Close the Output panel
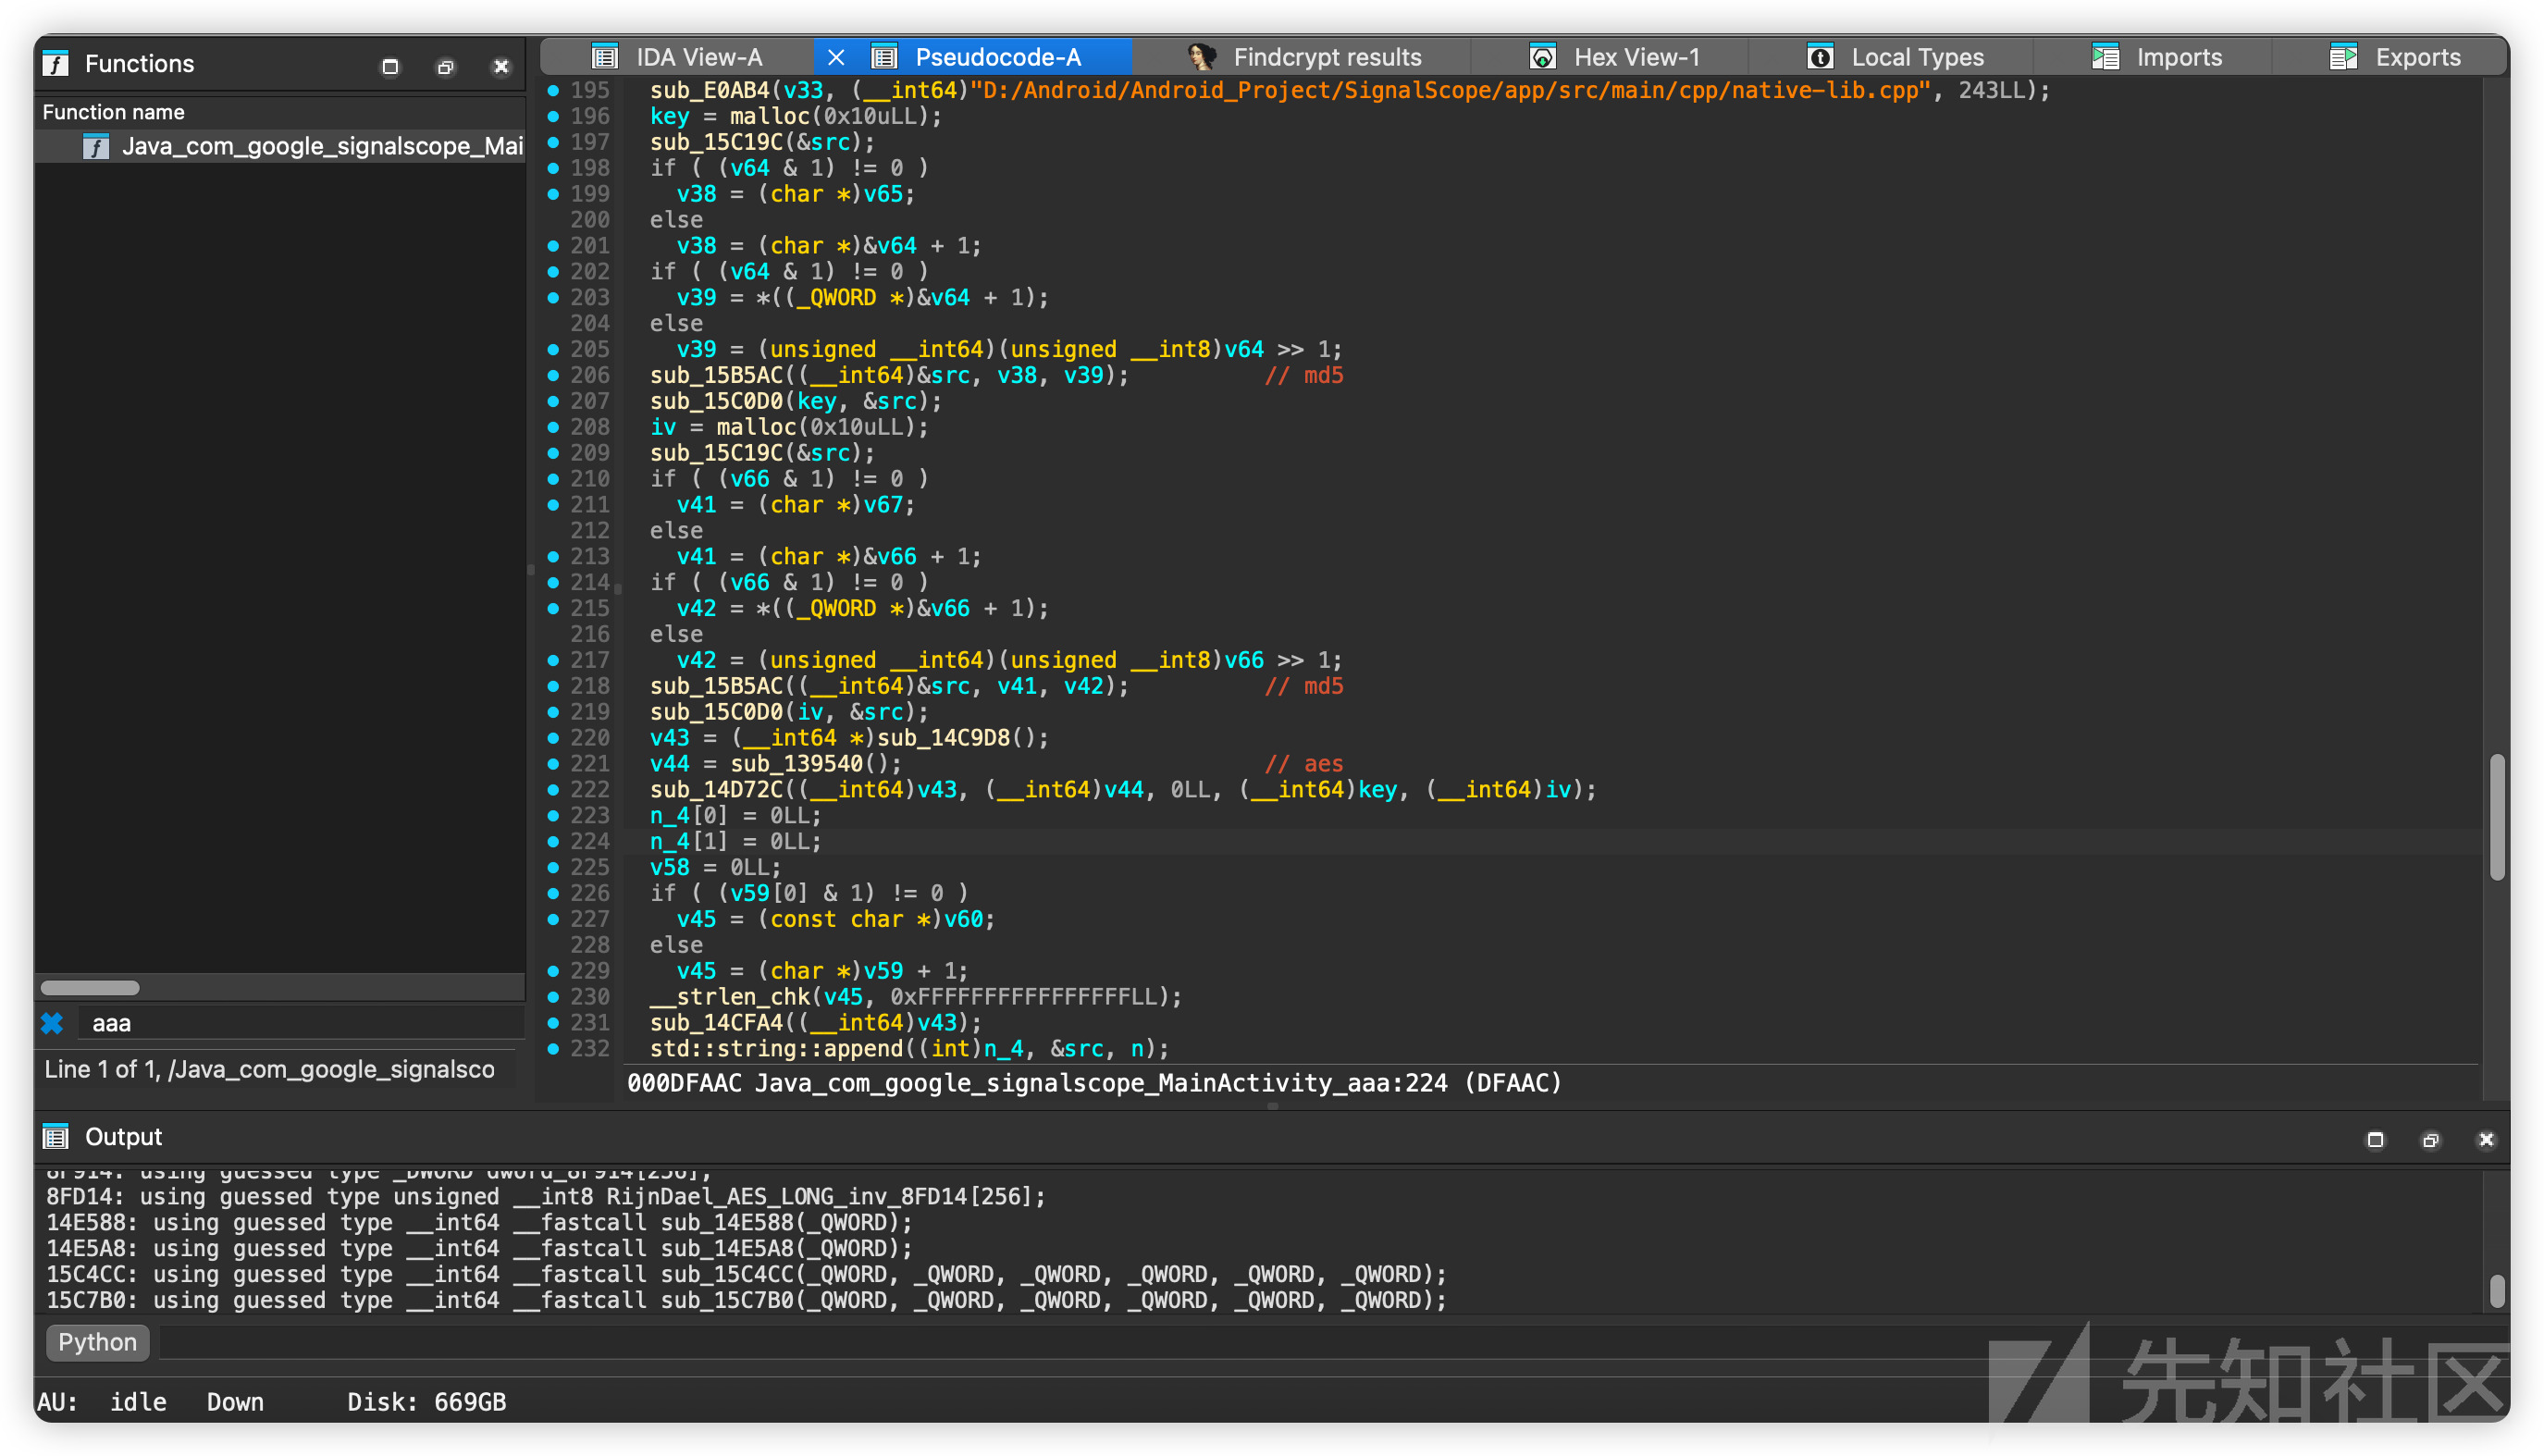2544x1456 pixels. coord(2486,1139)
